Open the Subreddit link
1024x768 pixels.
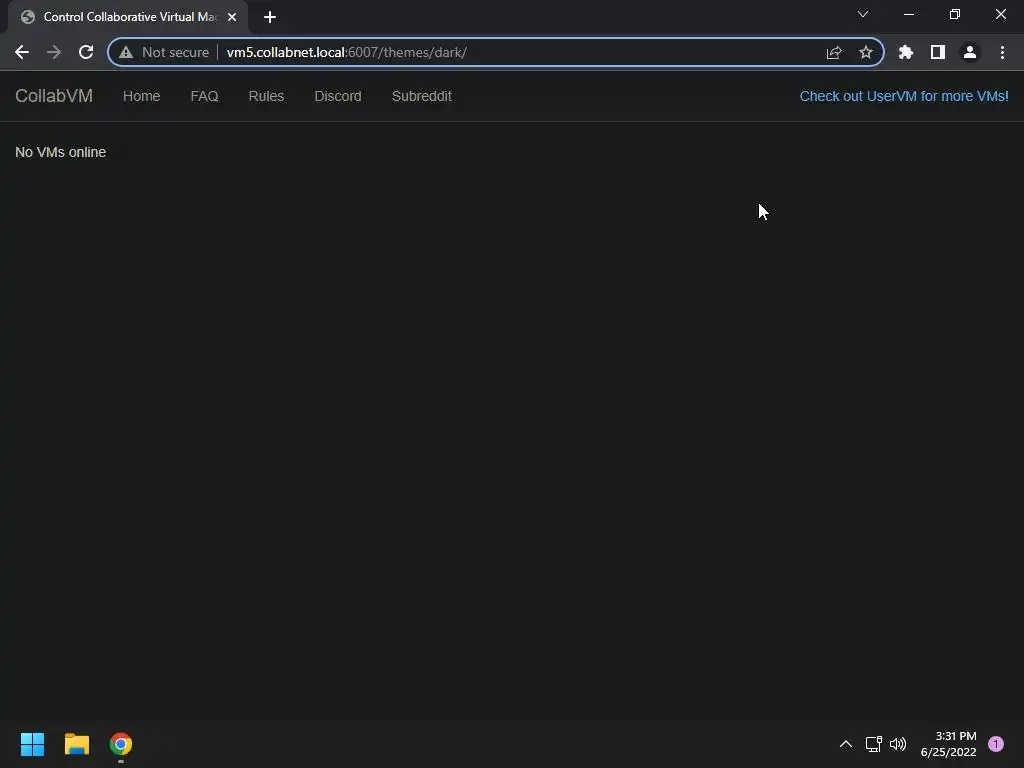click(422, 96)
